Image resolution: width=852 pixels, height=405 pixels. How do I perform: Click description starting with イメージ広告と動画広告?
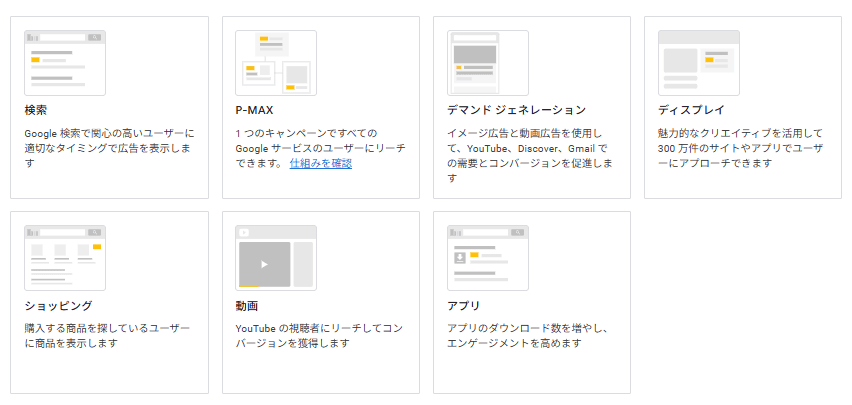(x=530, y=156)
